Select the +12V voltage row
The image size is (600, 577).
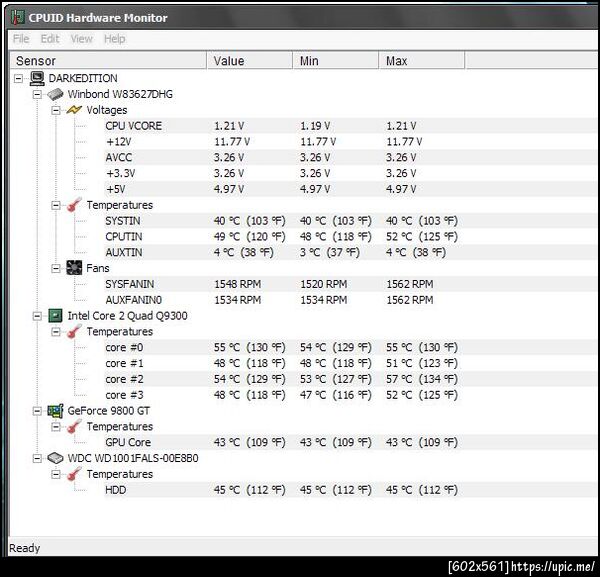350,142
